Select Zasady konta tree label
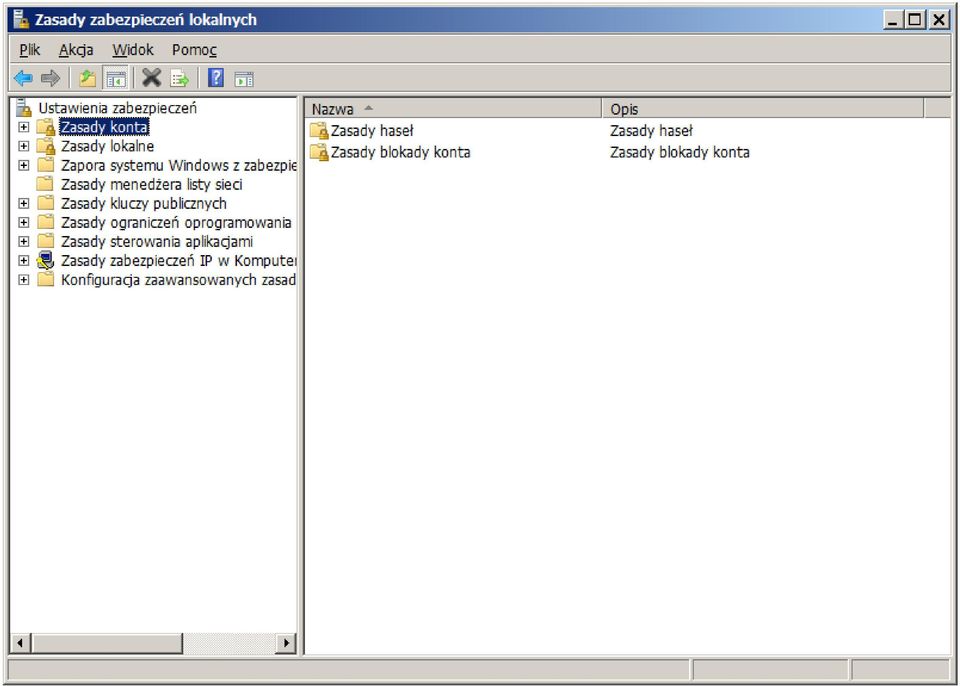 coord(104,127)
